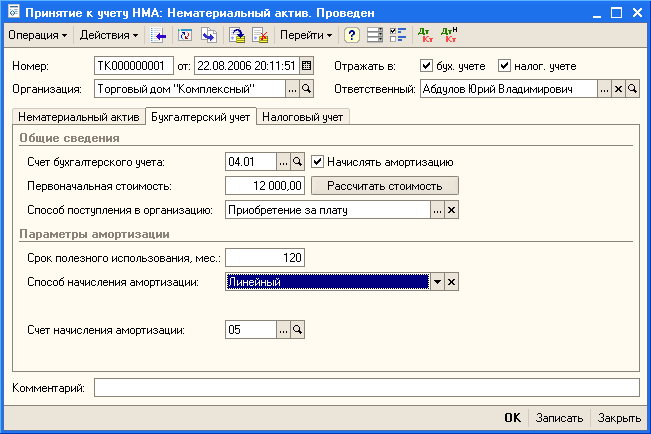Uncheck Начислять амортизацию checkbox
This screenshot has height=434, width=651.
[318, 162]
